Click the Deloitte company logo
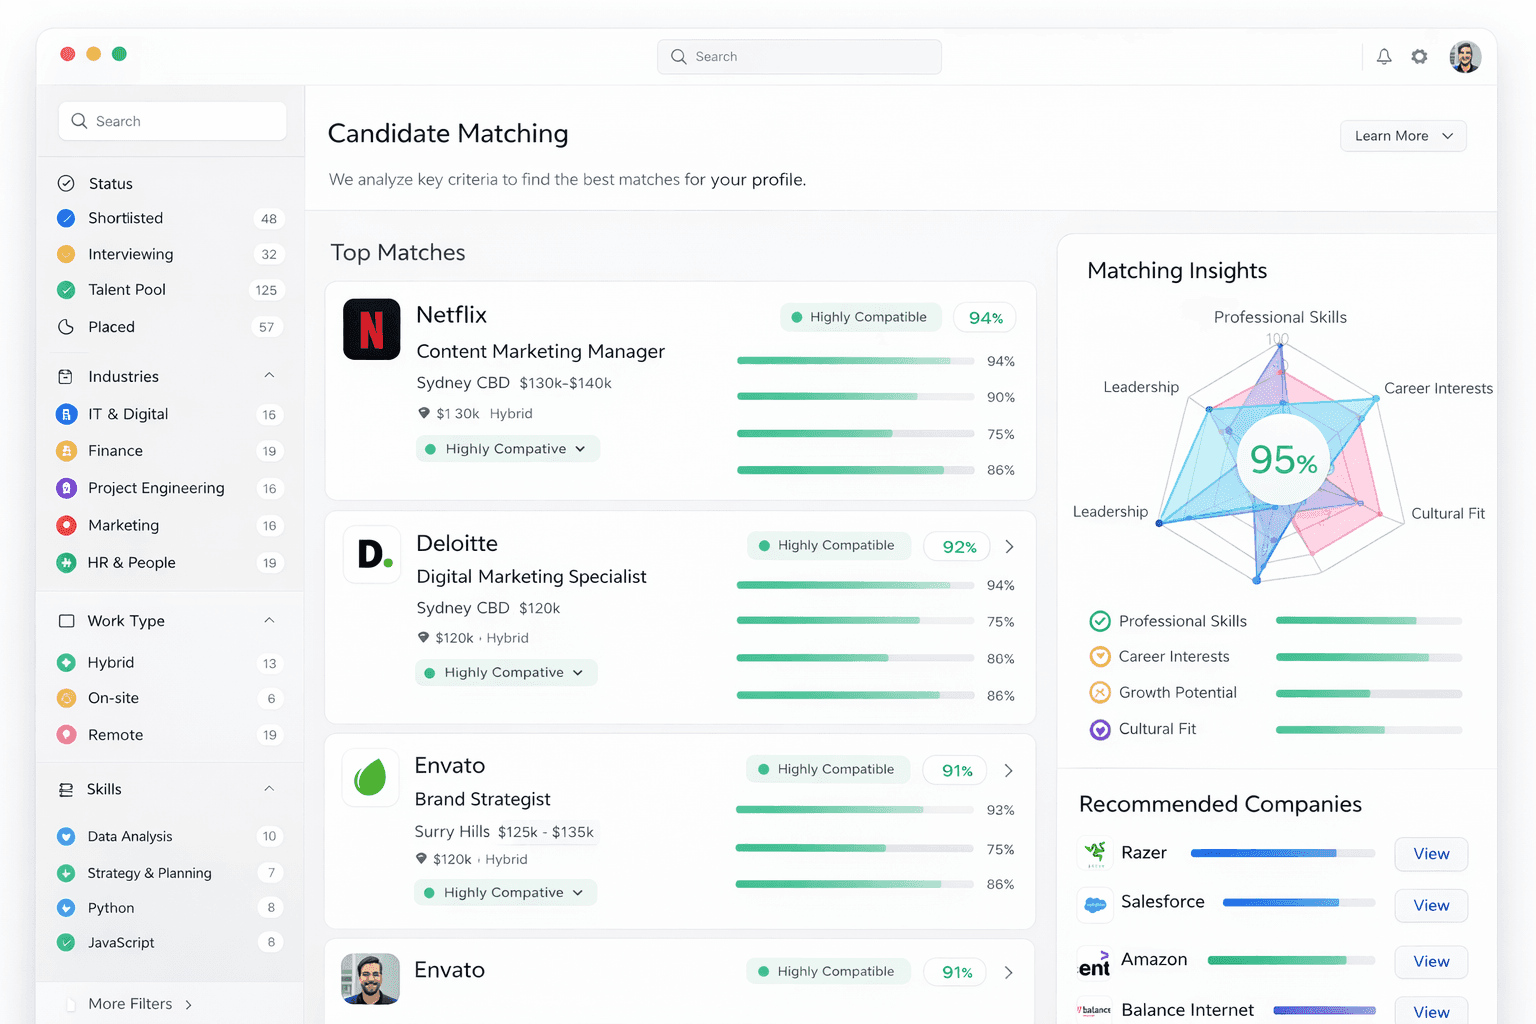 [372, 554]
